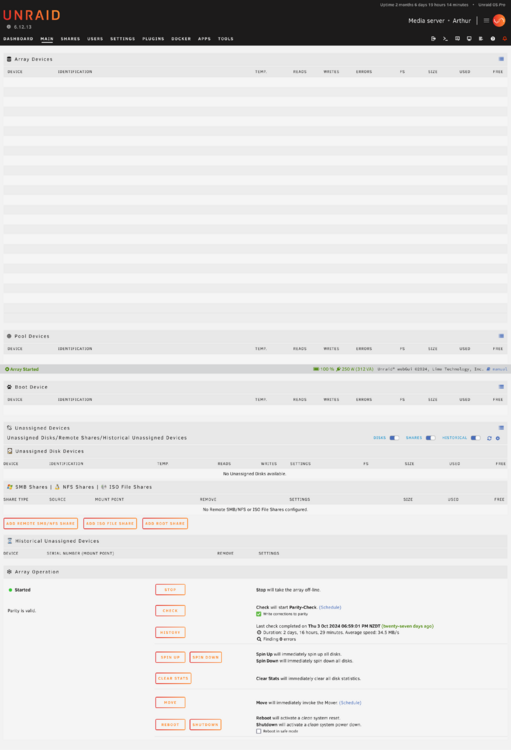Click the Unassigned Devices section icon
This screenshot has height=750, width=511.
9,428
